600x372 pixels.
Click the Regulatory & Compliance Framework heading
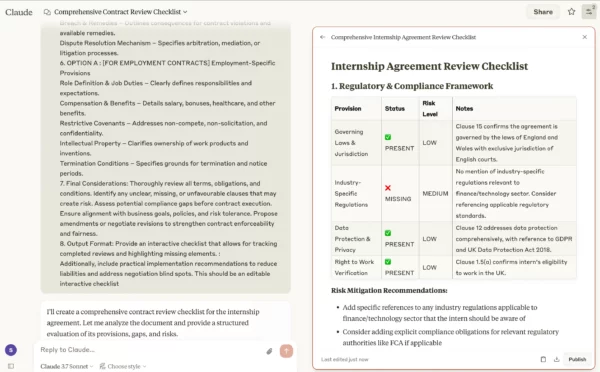[412, 86]
